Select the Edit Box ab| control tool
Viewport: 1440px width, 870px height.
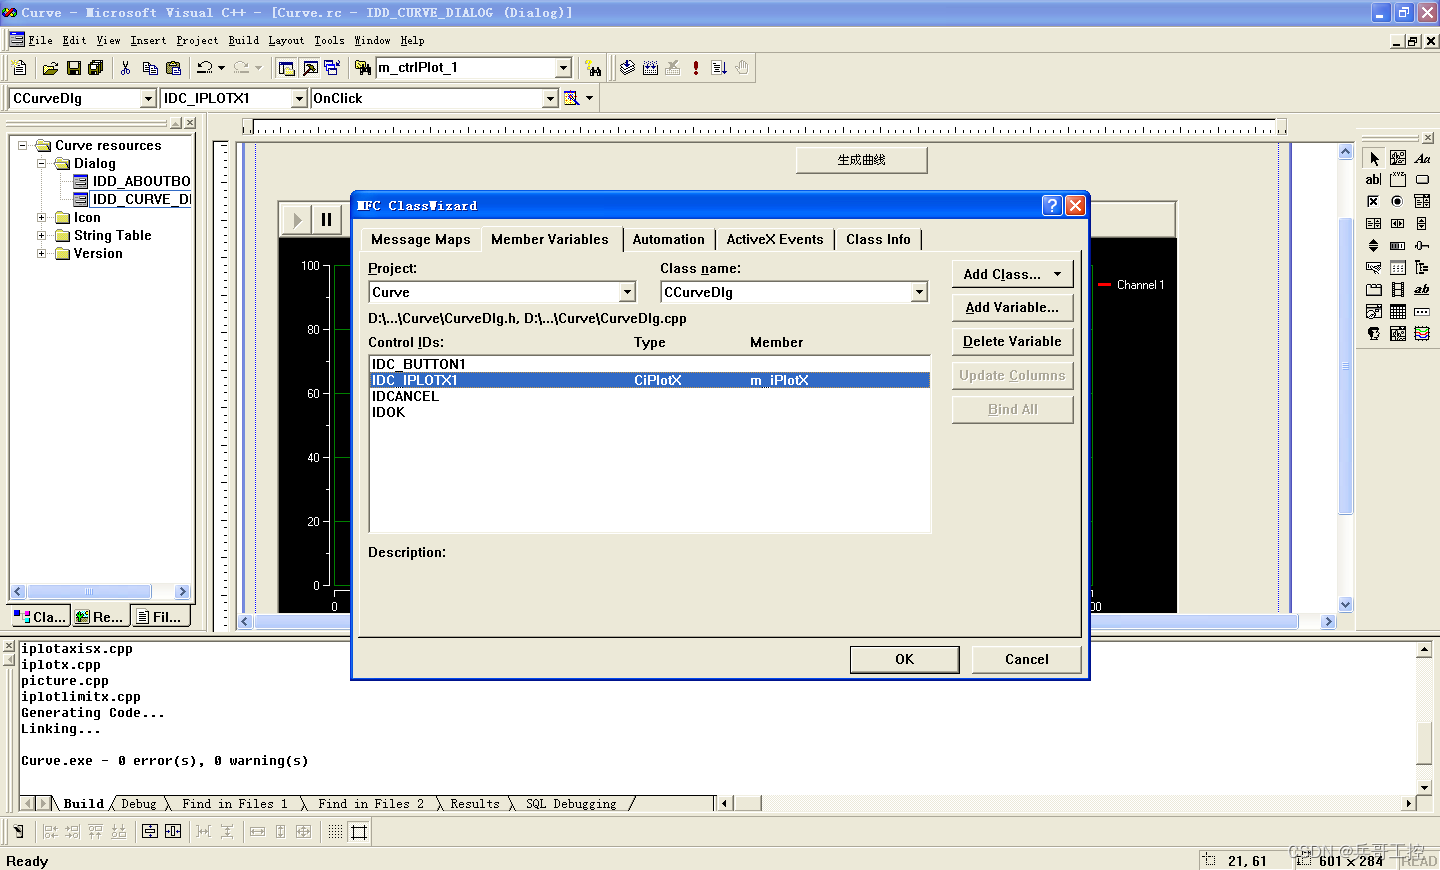(x=1373, y=180)
